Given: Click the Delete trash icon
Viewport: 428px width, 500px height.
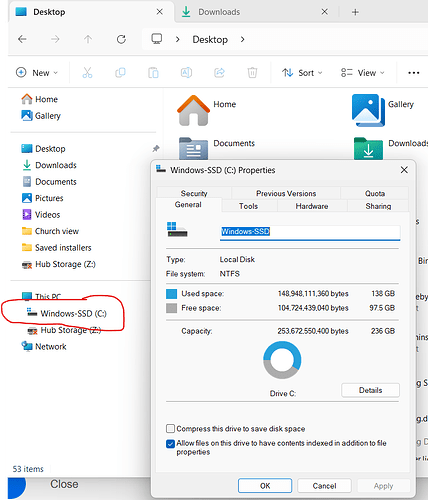Looking at the screenshot, I should tap(252, 72).
